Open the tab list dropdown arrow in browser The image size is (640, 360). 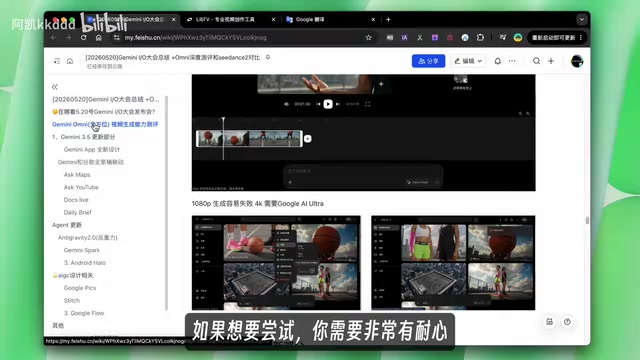(582, 19)
